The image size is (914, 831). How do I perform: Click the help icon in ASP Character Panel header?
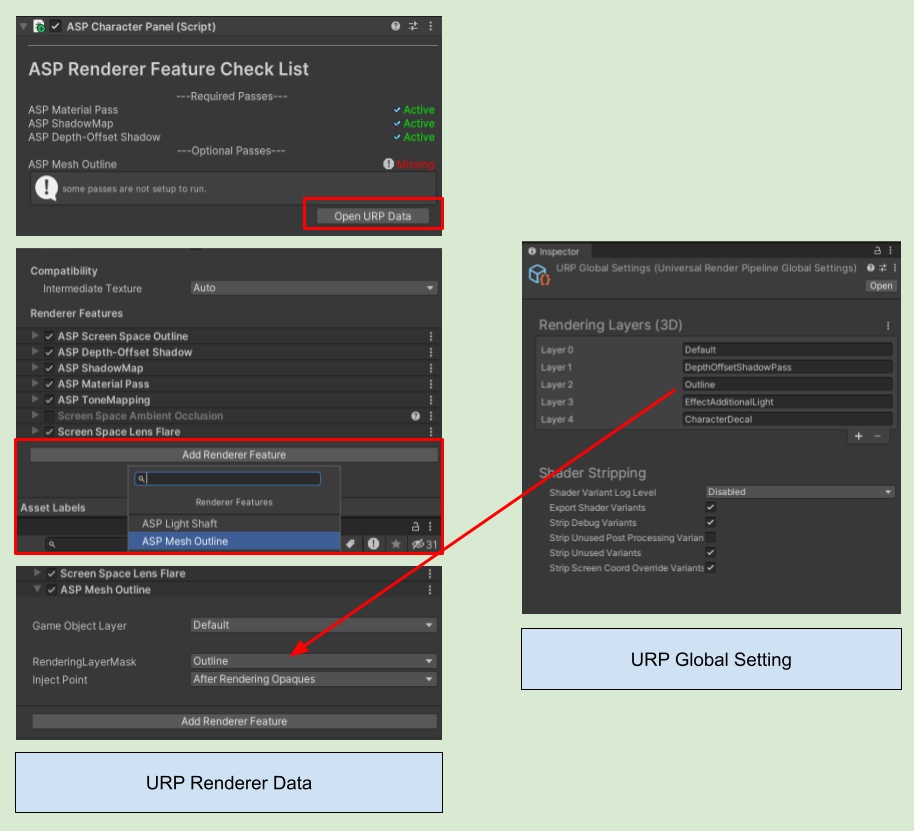396,26
